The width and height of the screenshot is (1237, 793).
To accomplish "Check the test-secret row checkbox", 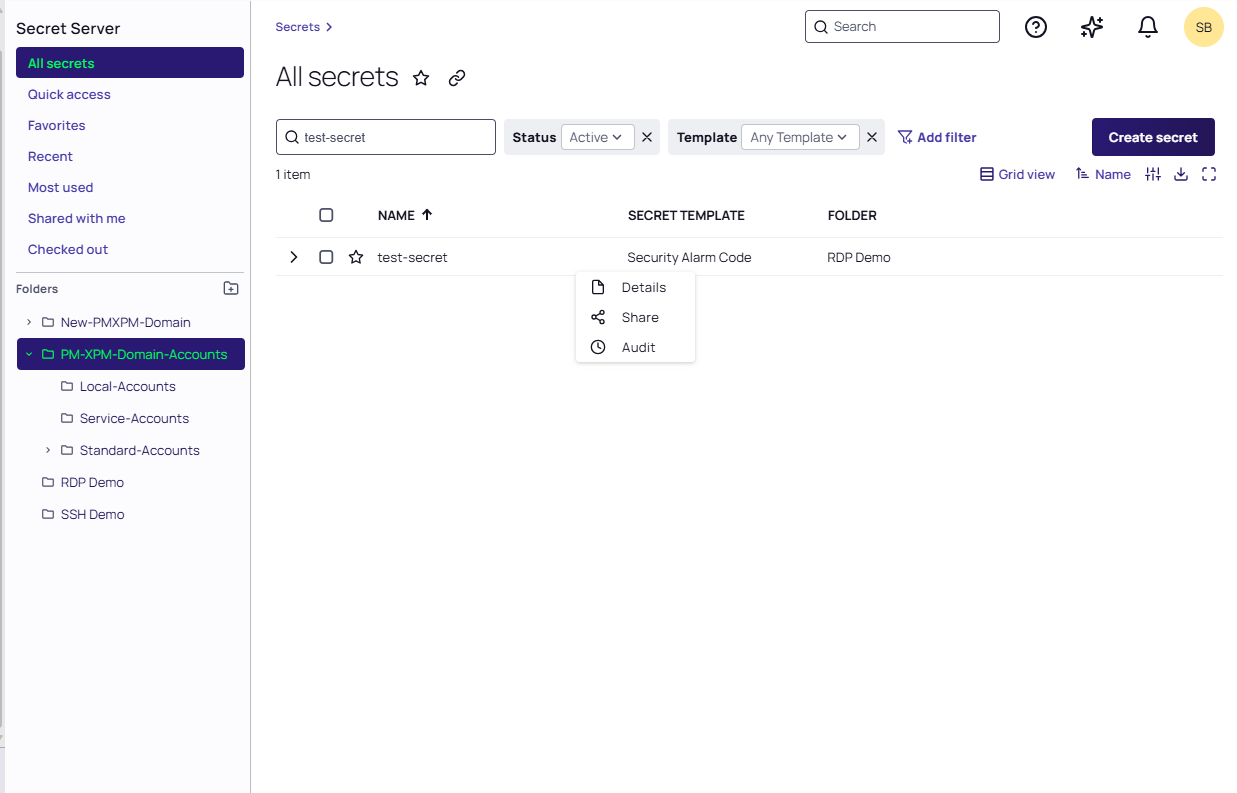I will [x=326, y=257].
